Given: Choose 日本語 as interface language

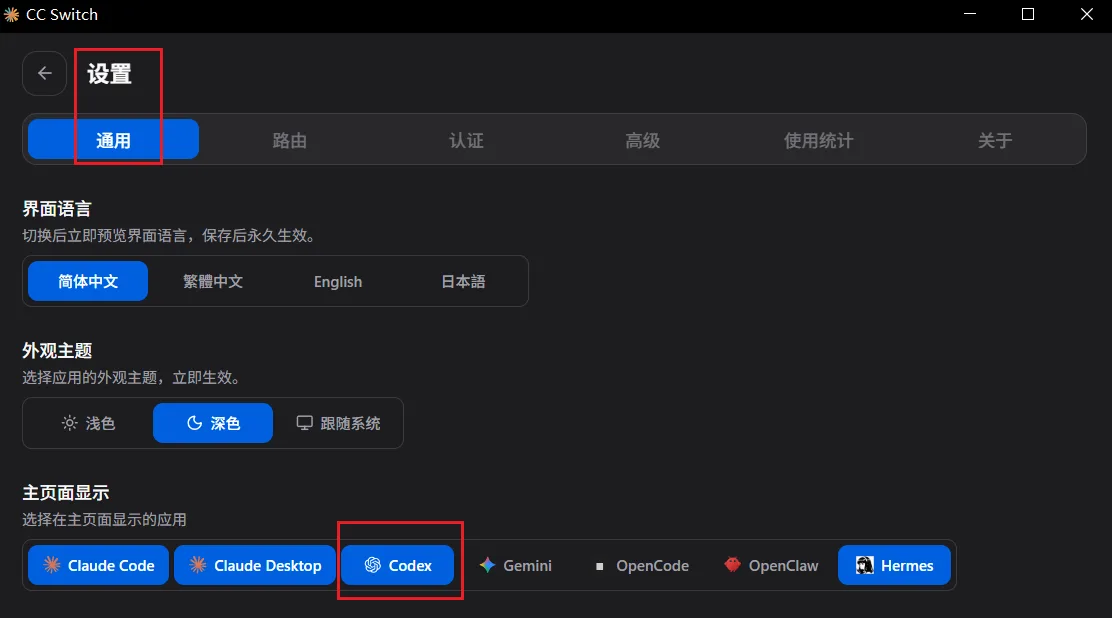Looking at the screenshot, I should click(463, 281).
